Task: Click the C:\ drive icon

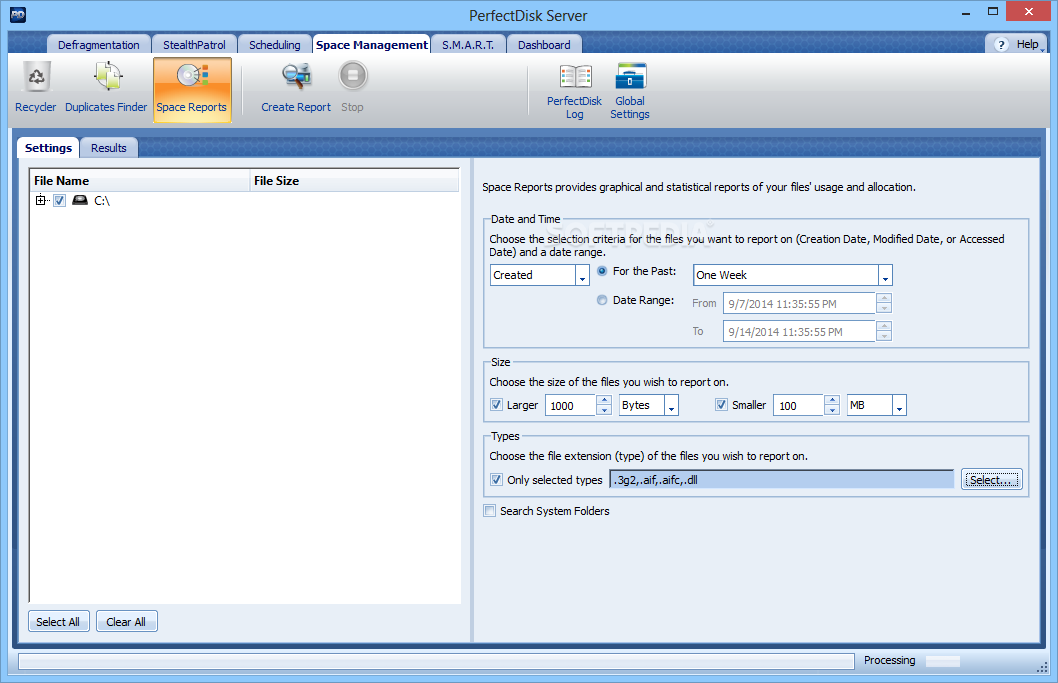Action: pos(80,200)
